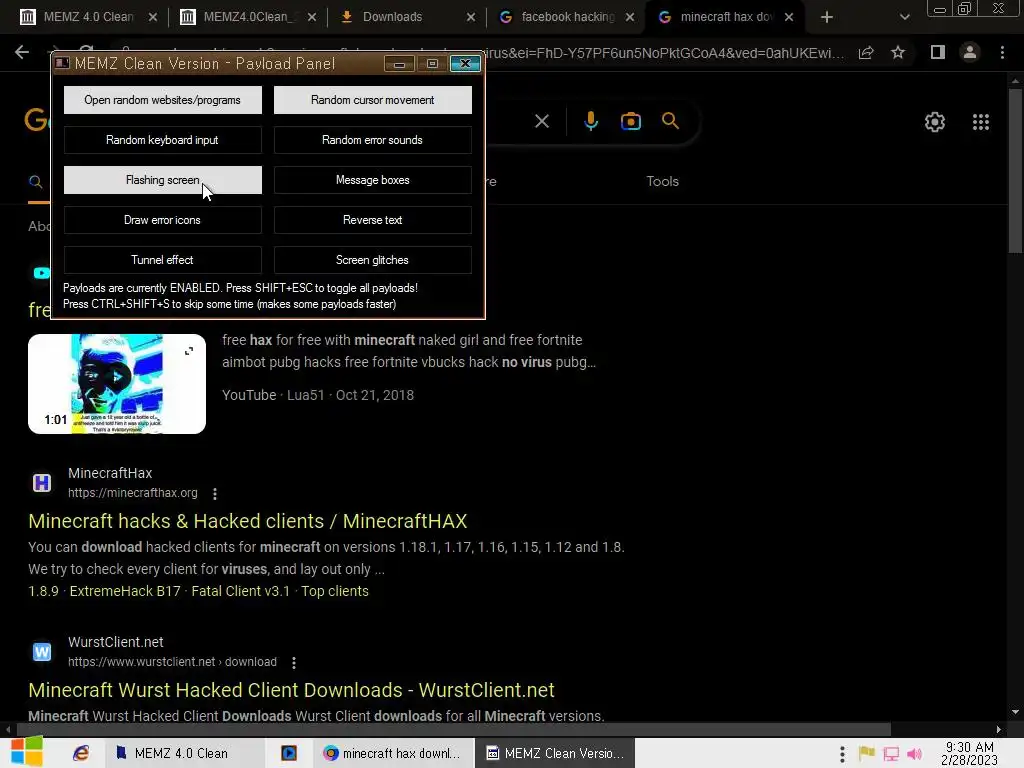1024x768 pixels.
Task: Open Top clients sitelink
Action: click(334, 591)
